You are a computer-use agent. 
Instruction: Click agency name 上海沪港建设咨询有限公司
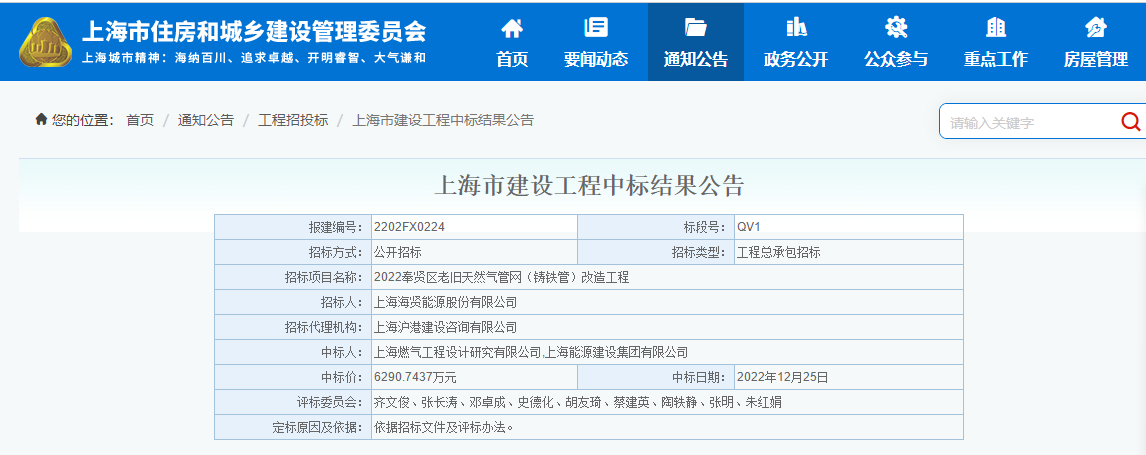pyautogui.click(x=445, y=327)
